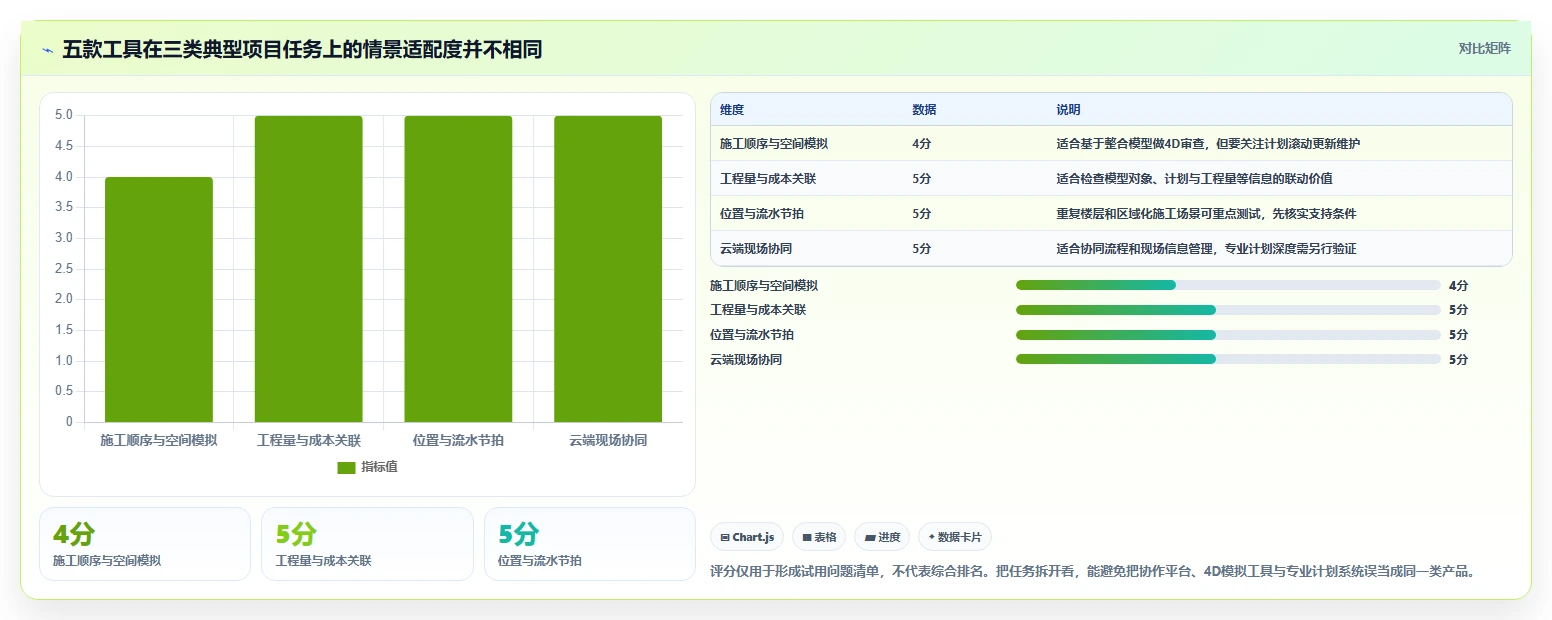1552x620 pixels.
Task: Open the 5分 位置与流水节拍 data card
Action: 590,544
